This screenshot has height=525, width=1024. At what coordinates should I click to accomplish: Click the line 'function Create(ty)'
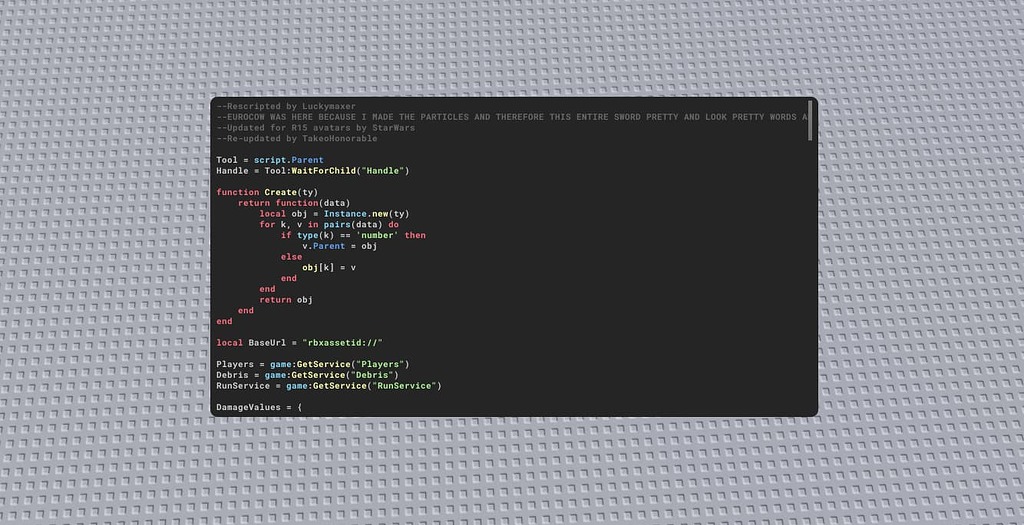(x=267, y=192)
